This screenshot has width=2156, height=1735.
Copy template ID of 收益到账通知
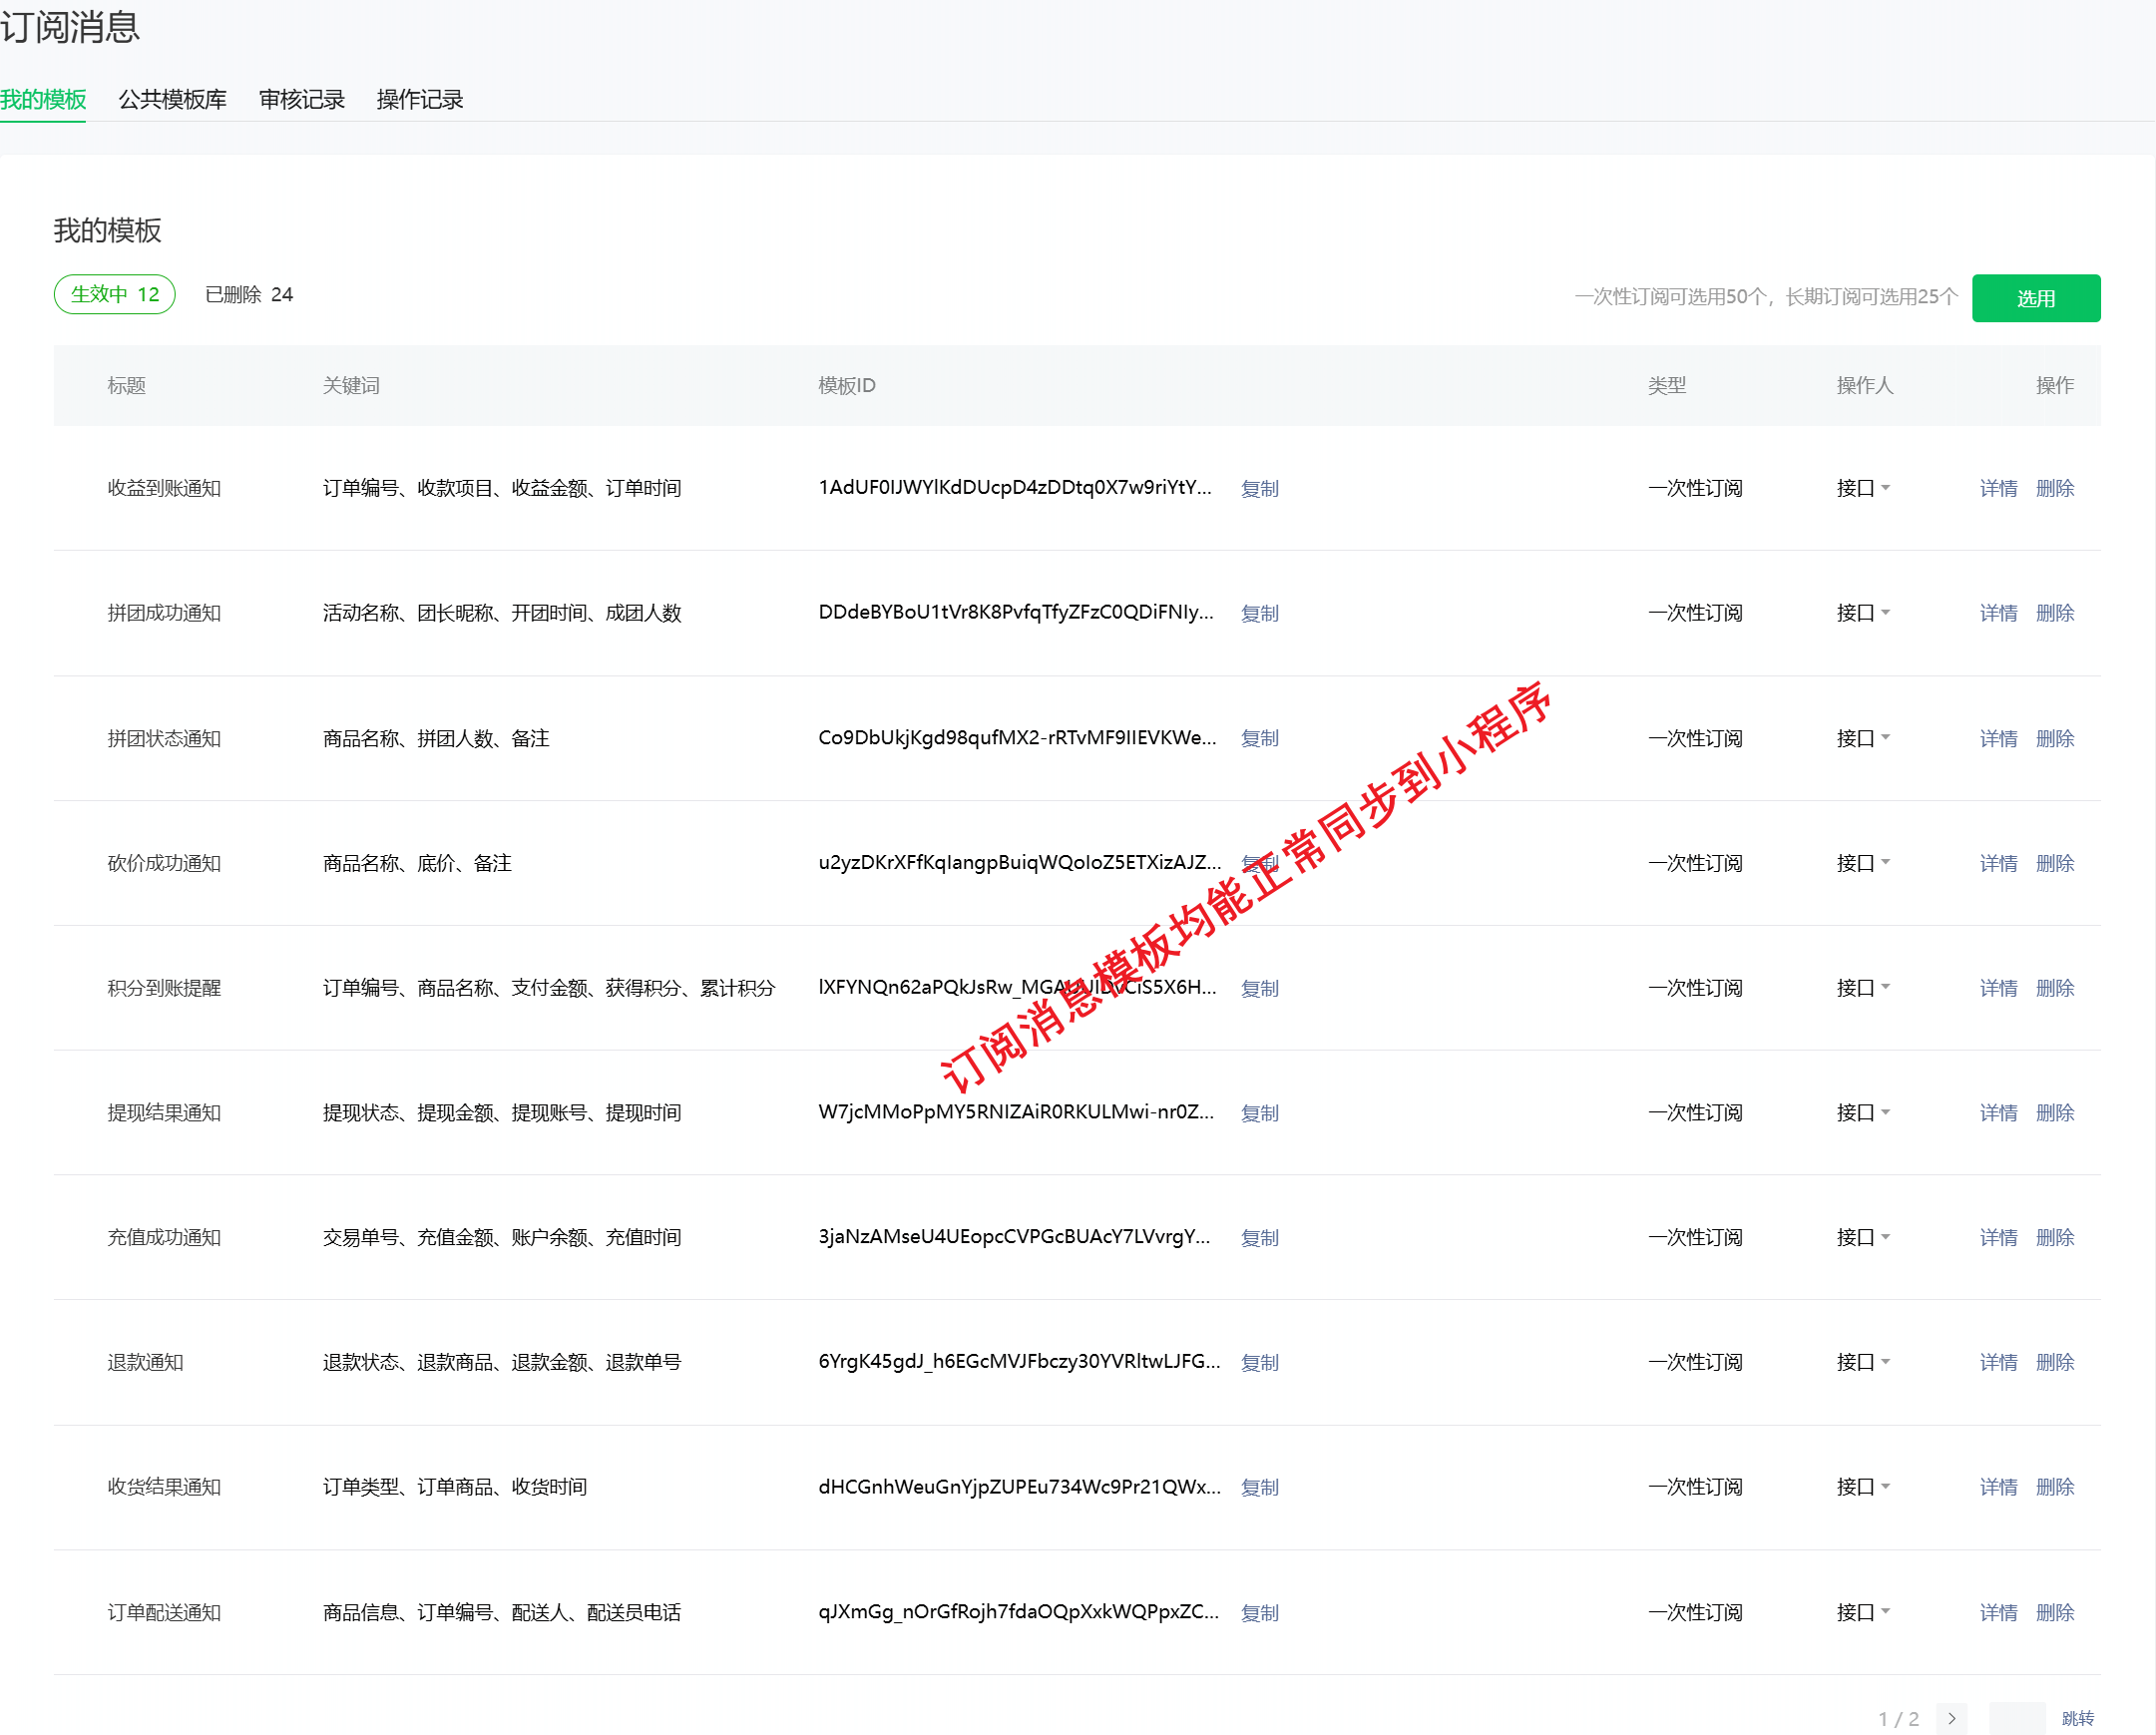(x=1259, y=488)
